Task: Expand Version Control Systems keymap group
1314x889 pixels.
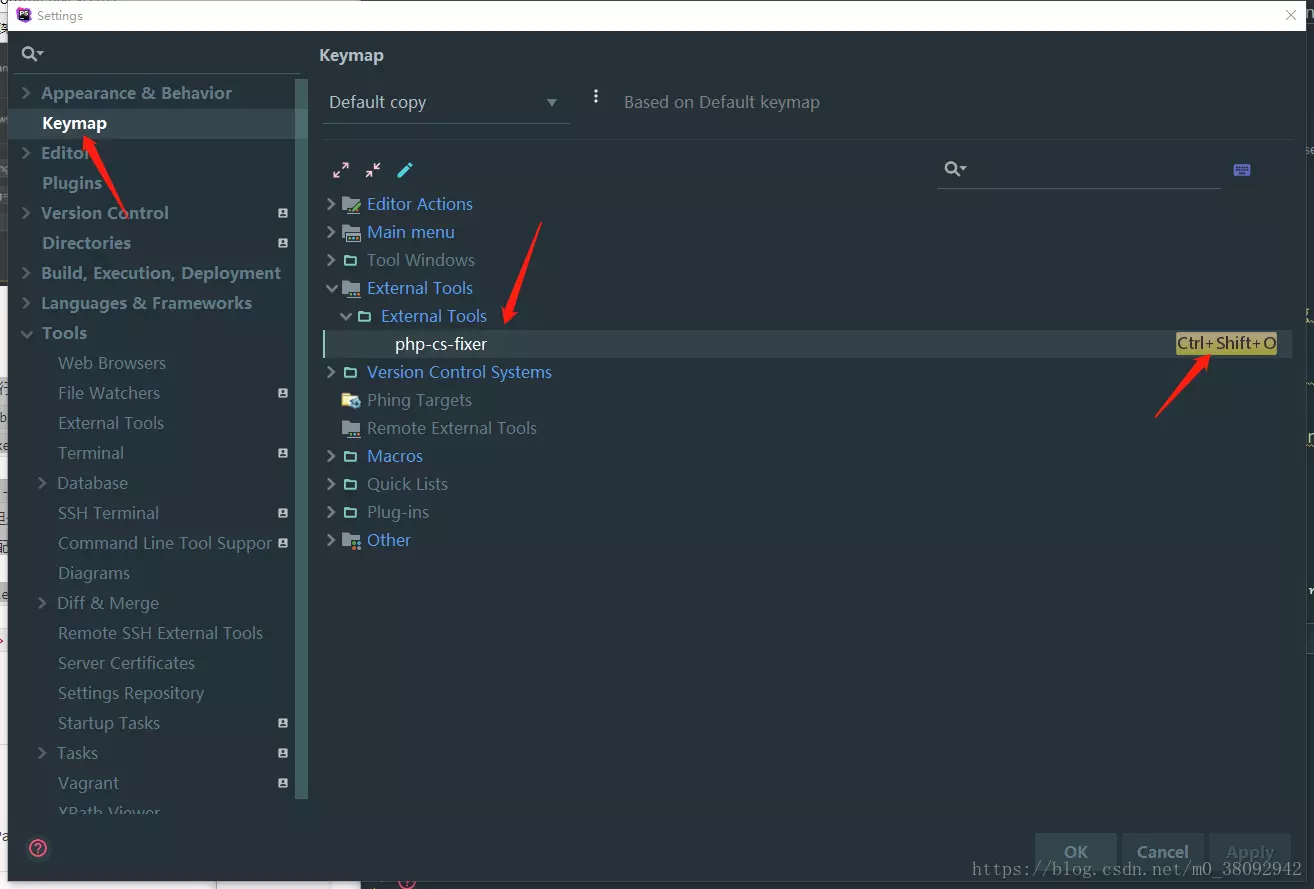Action: (331, 372)
